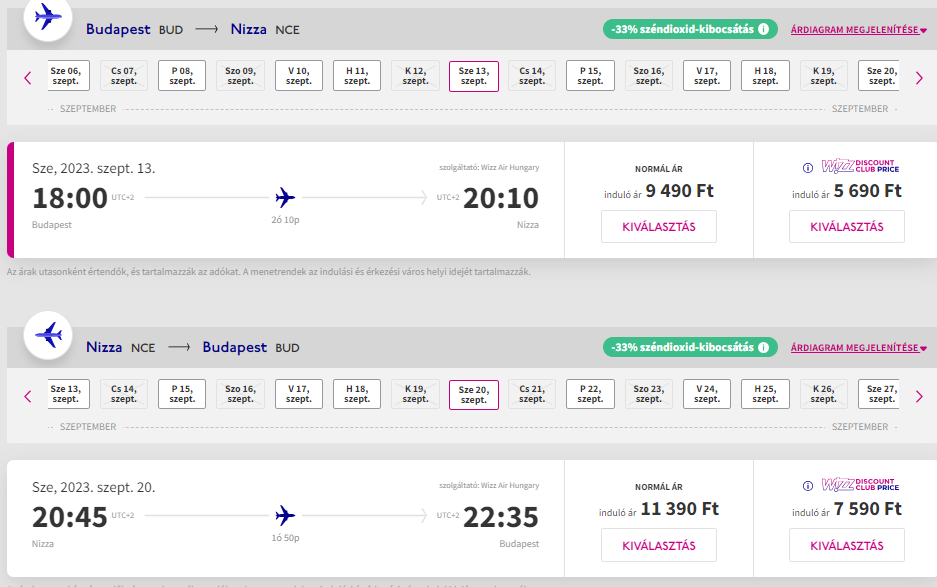
Task: Choose discount club 5 690 Ft Kiválasztás
Action: (x=846, y=227)
